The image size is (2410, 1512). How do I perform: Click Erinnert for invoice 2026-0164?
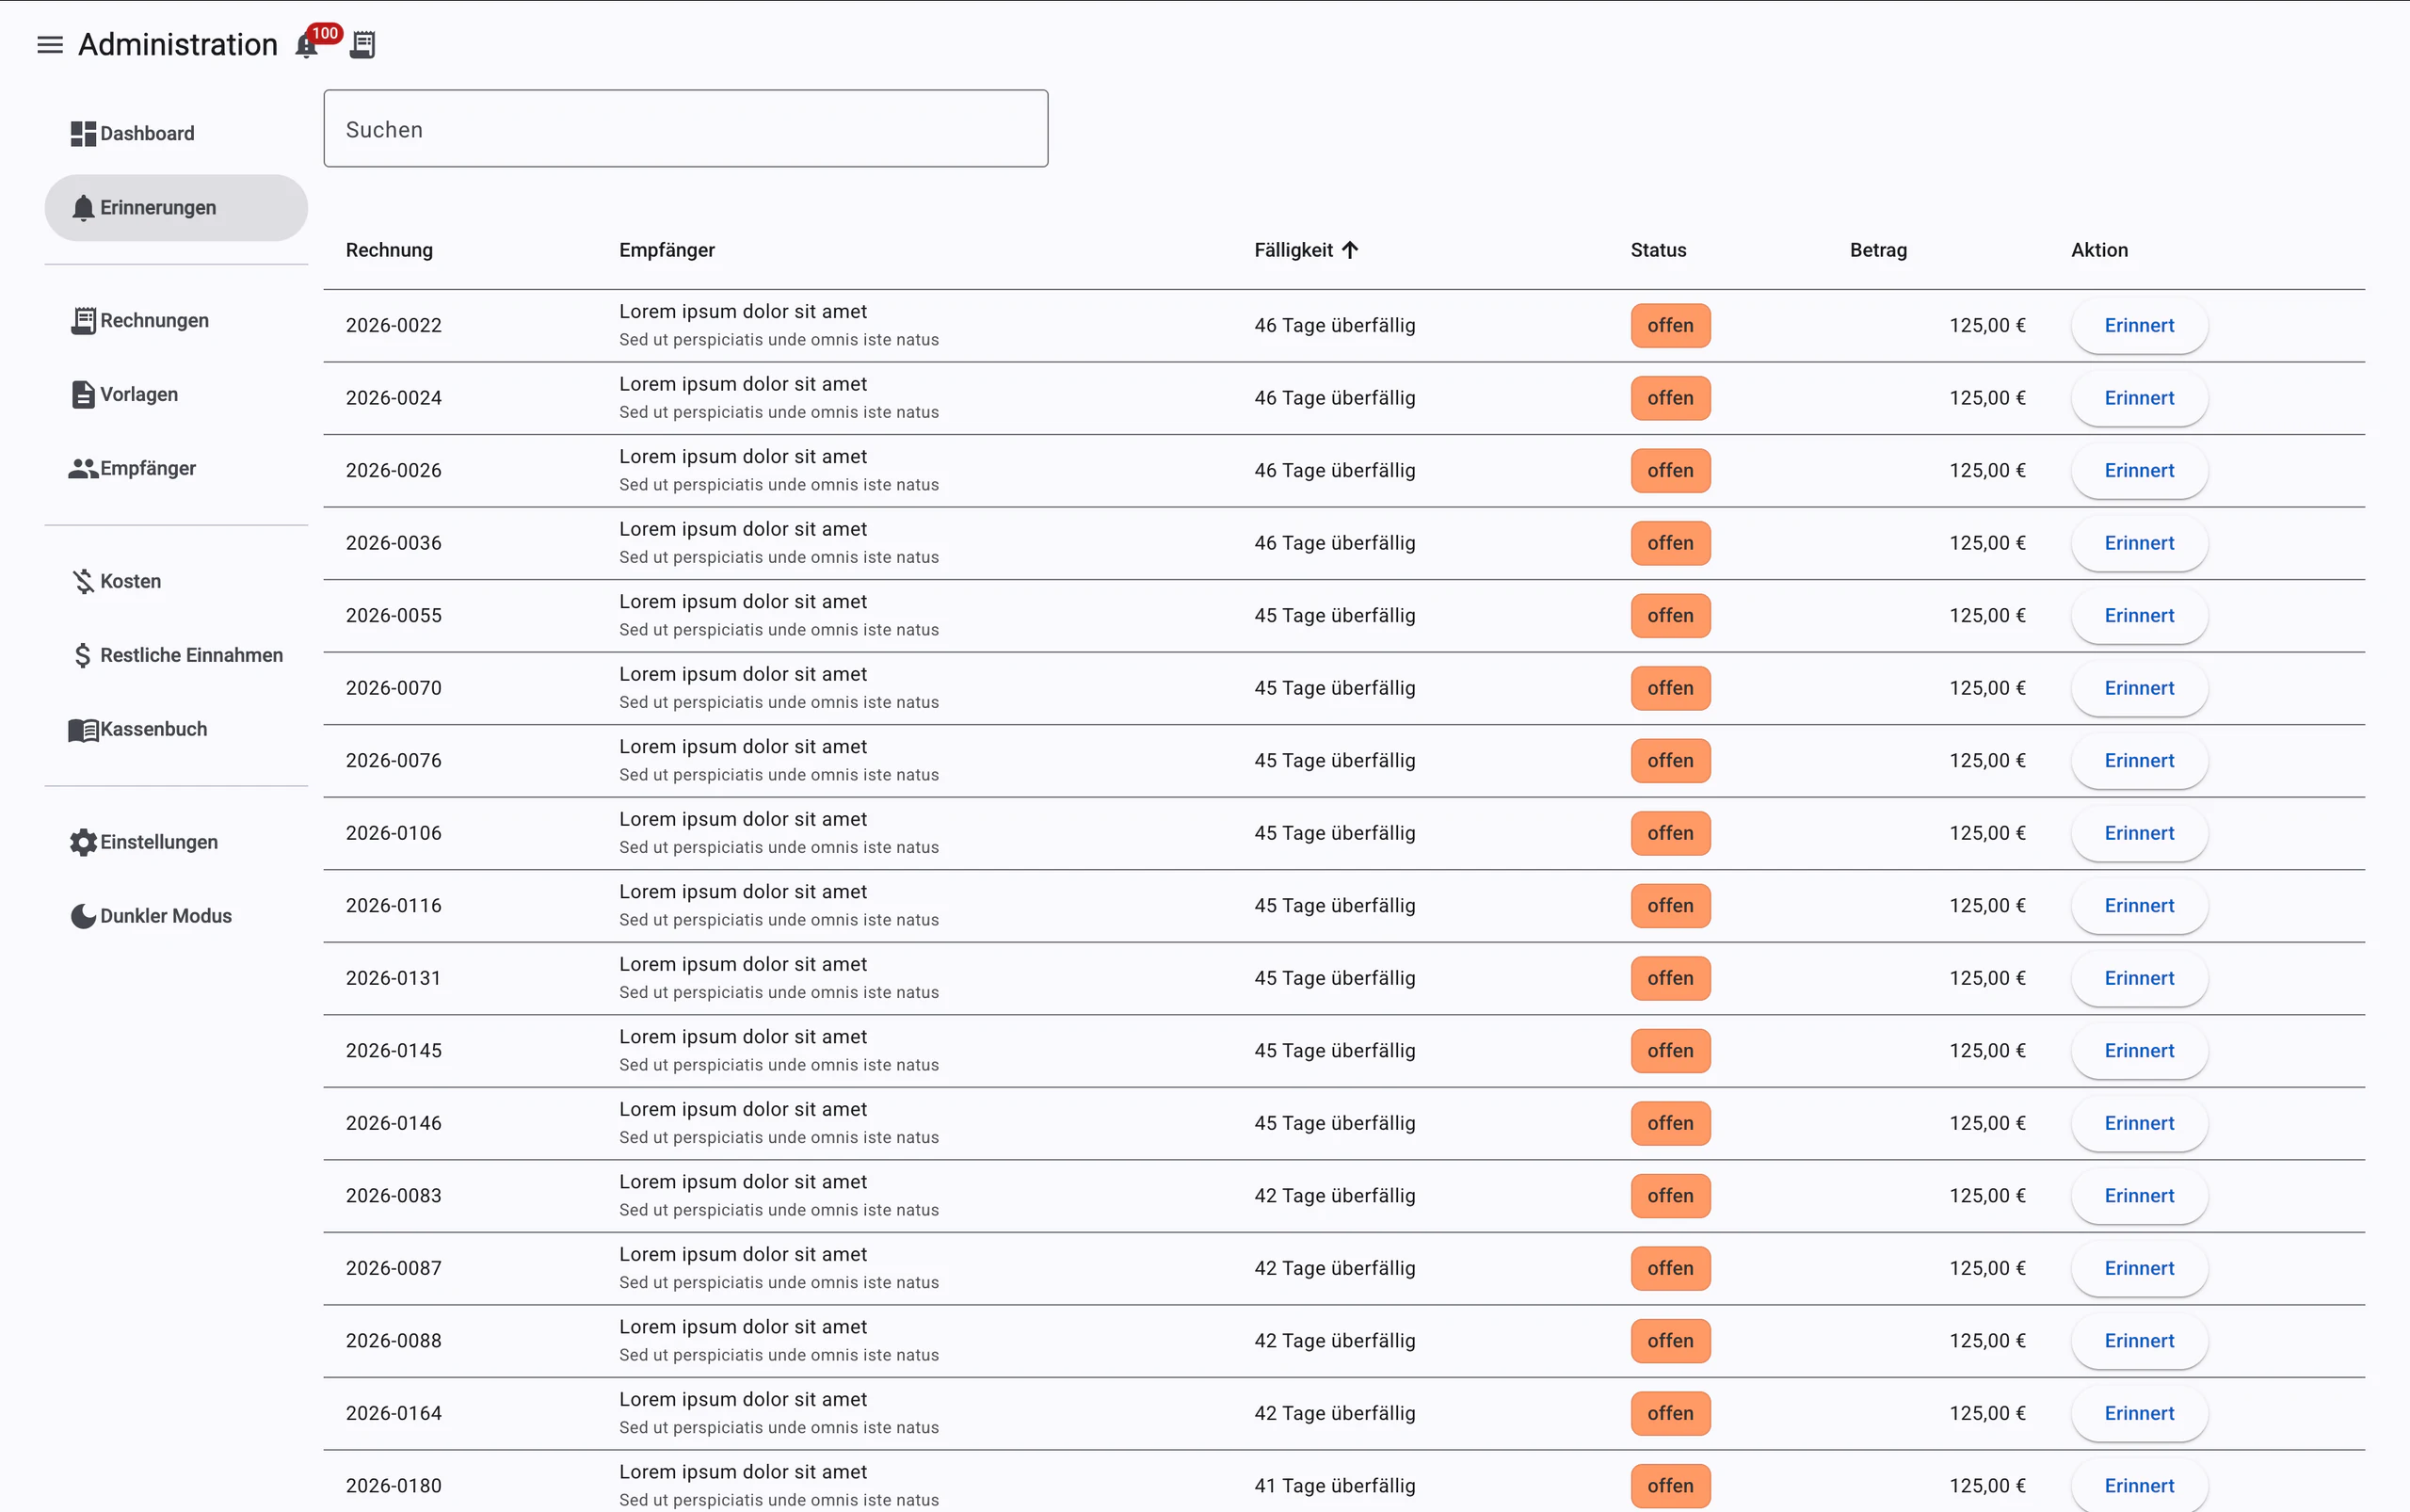2139,1414
